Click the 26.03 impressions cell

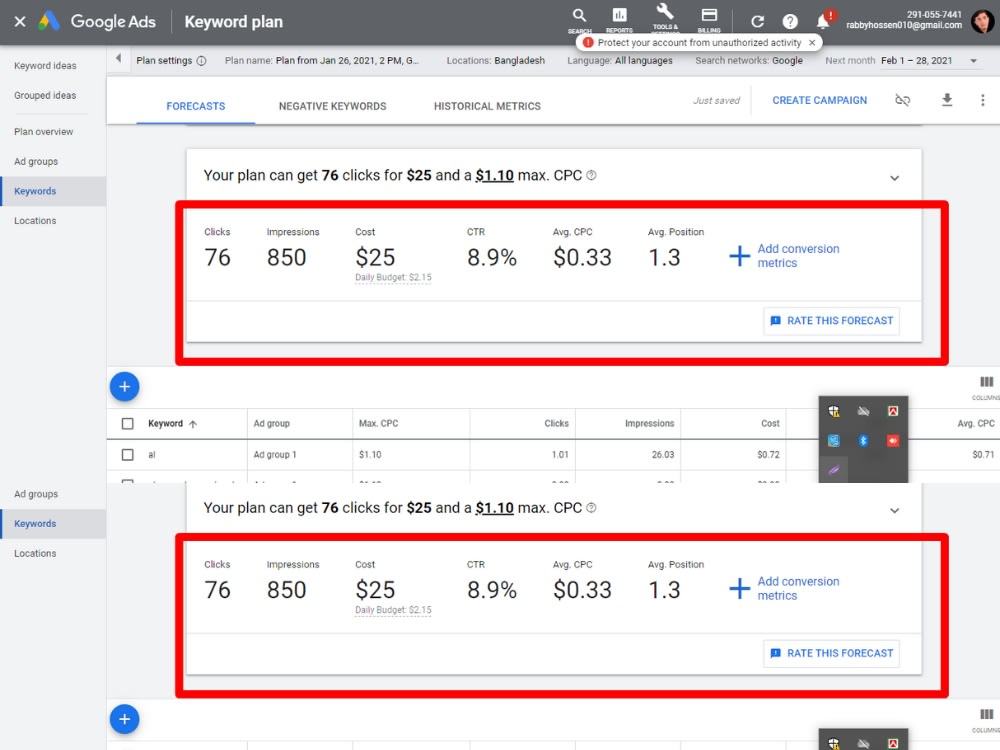click(663, 455)
